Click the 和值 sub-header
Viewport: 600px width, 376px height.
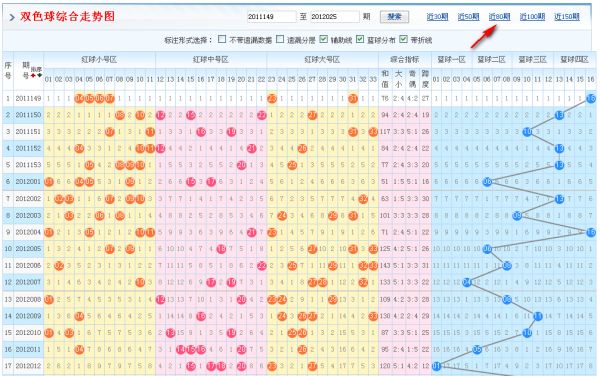[385, 79]
